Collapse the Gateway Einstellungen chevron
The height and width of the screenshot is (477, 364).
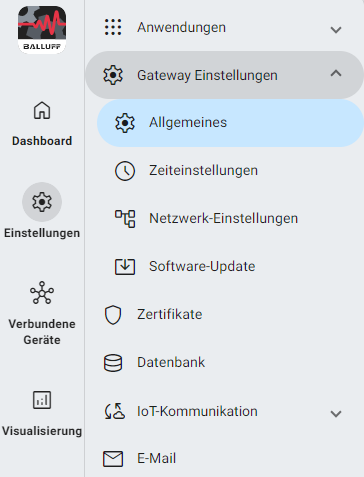click(x=336, y=73)
